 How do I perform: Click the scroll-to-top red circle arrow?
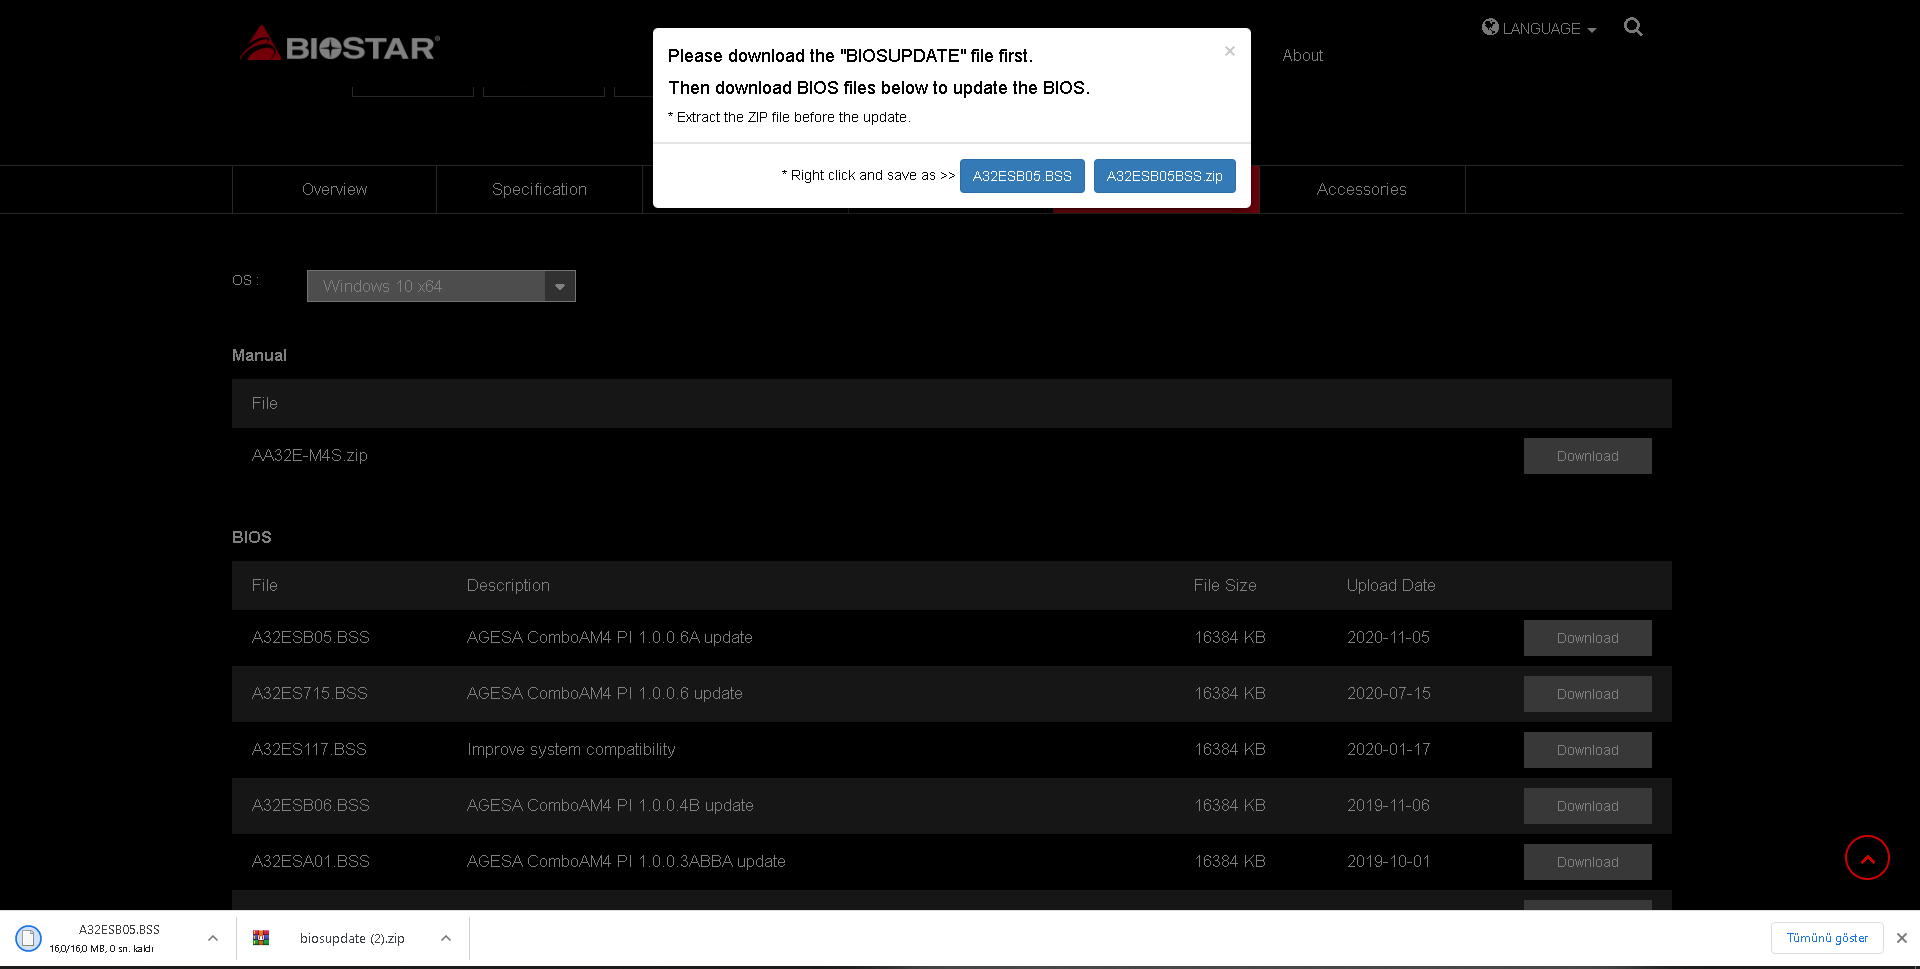click(x=1867, y=858)
